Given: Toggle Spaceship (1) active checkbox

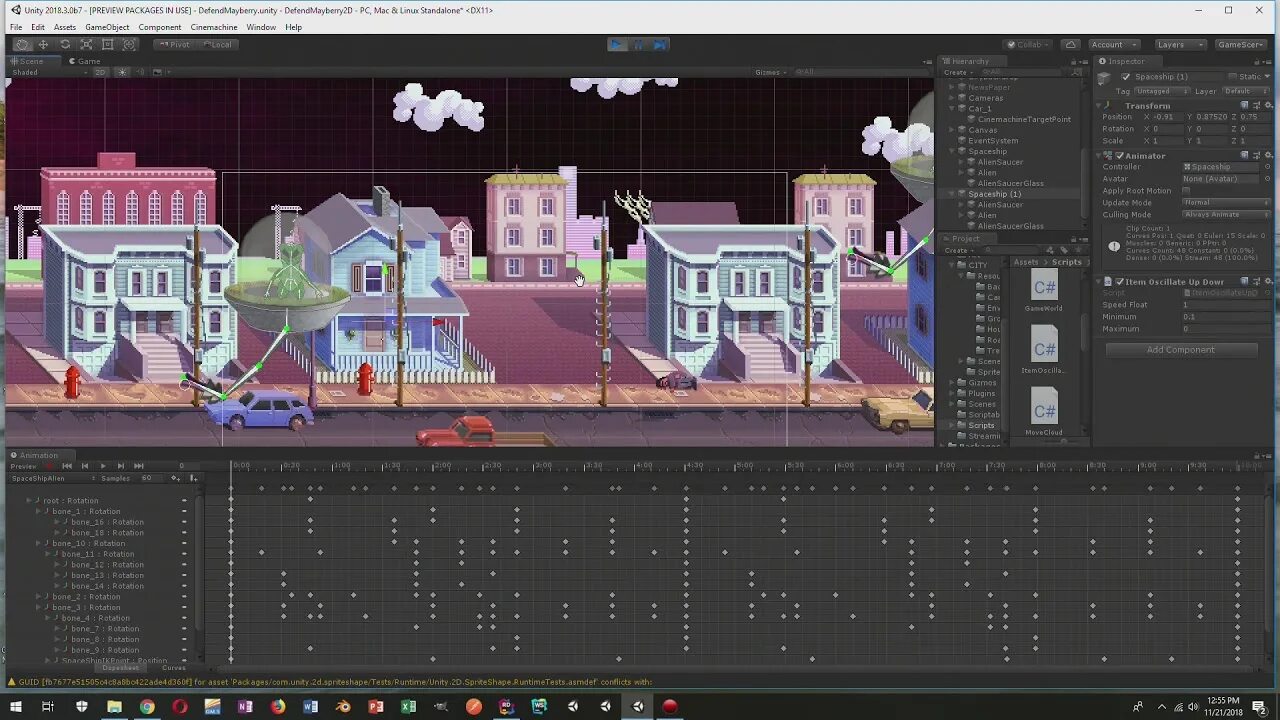Looking at the screenshot, I should click(x=1126, y=76).
